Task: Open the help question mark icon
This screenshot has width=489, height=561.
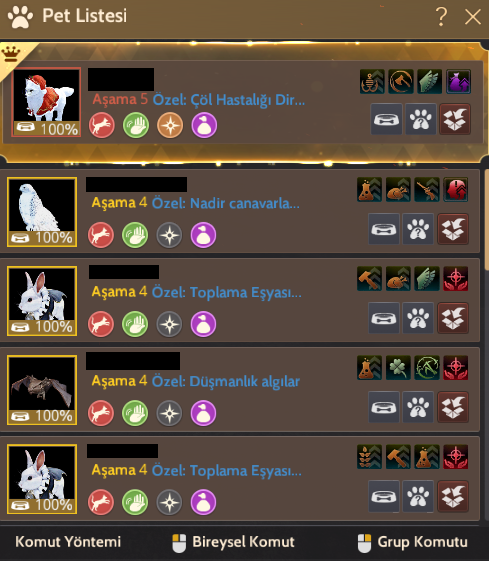Action: point(442,16)
